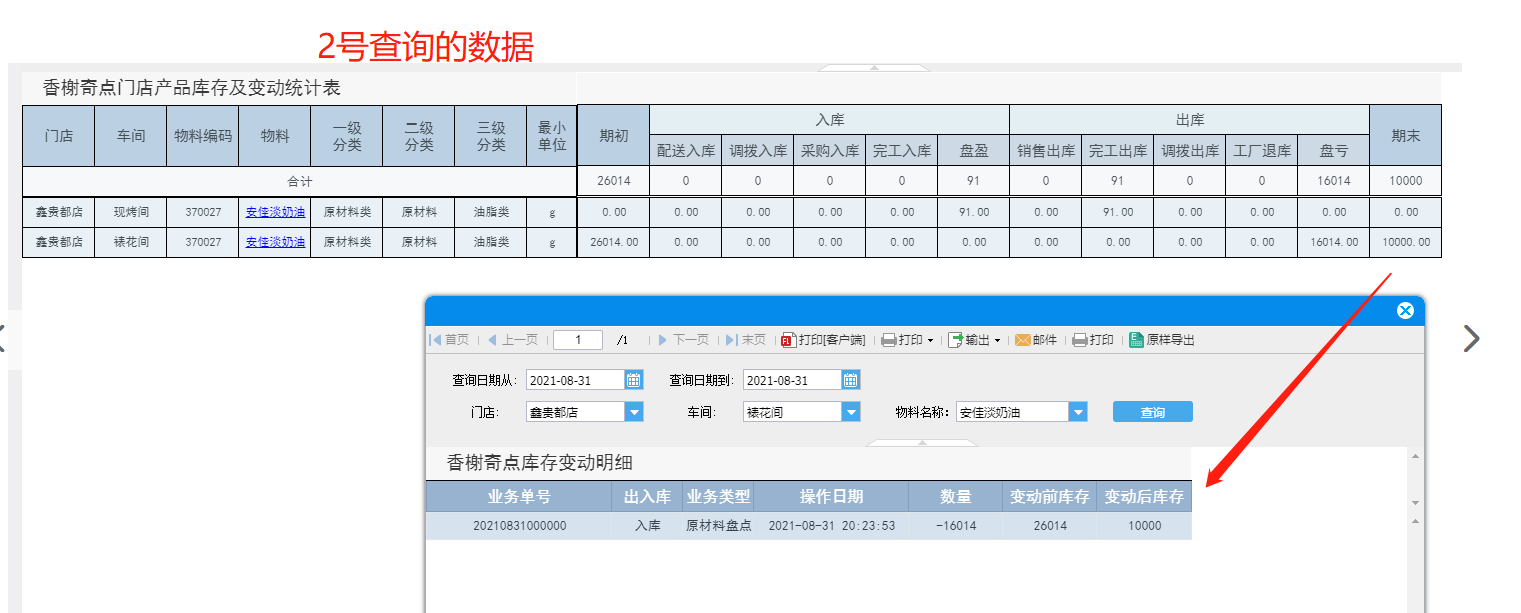Screen dimensions: 1521x613
Task: Expand the 门店 dropdown
Action: [x=634, y=412]
